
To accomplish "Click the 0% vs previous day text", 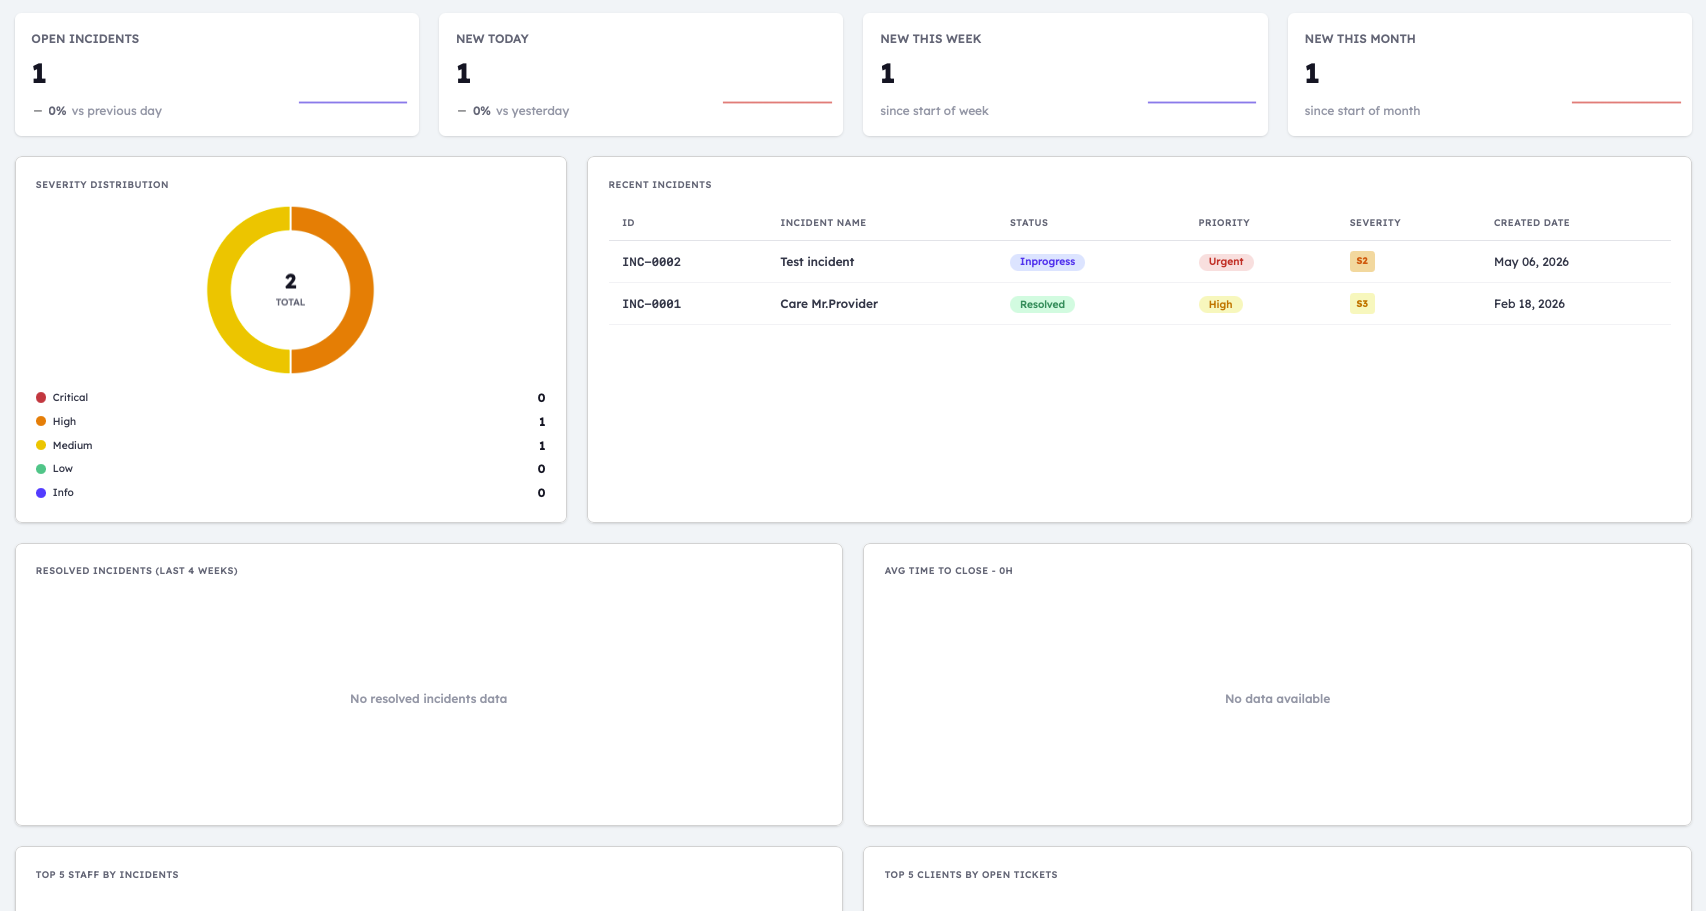I will [97, 111].
